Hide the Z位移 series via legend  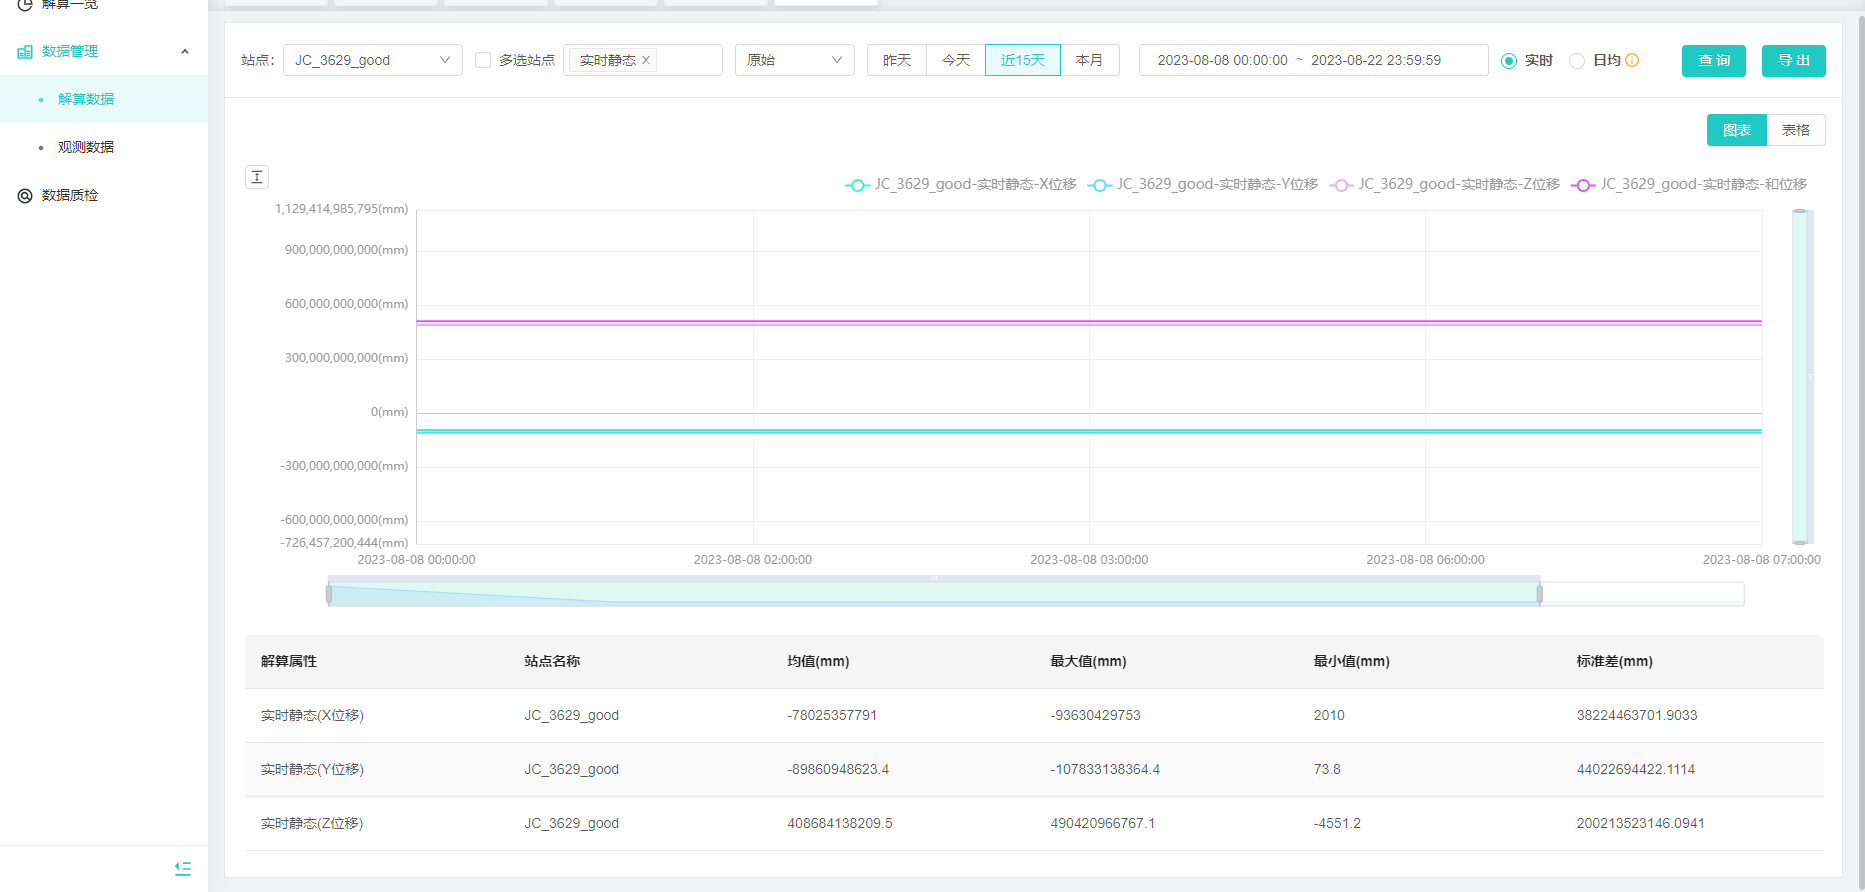pos(1341,185)
